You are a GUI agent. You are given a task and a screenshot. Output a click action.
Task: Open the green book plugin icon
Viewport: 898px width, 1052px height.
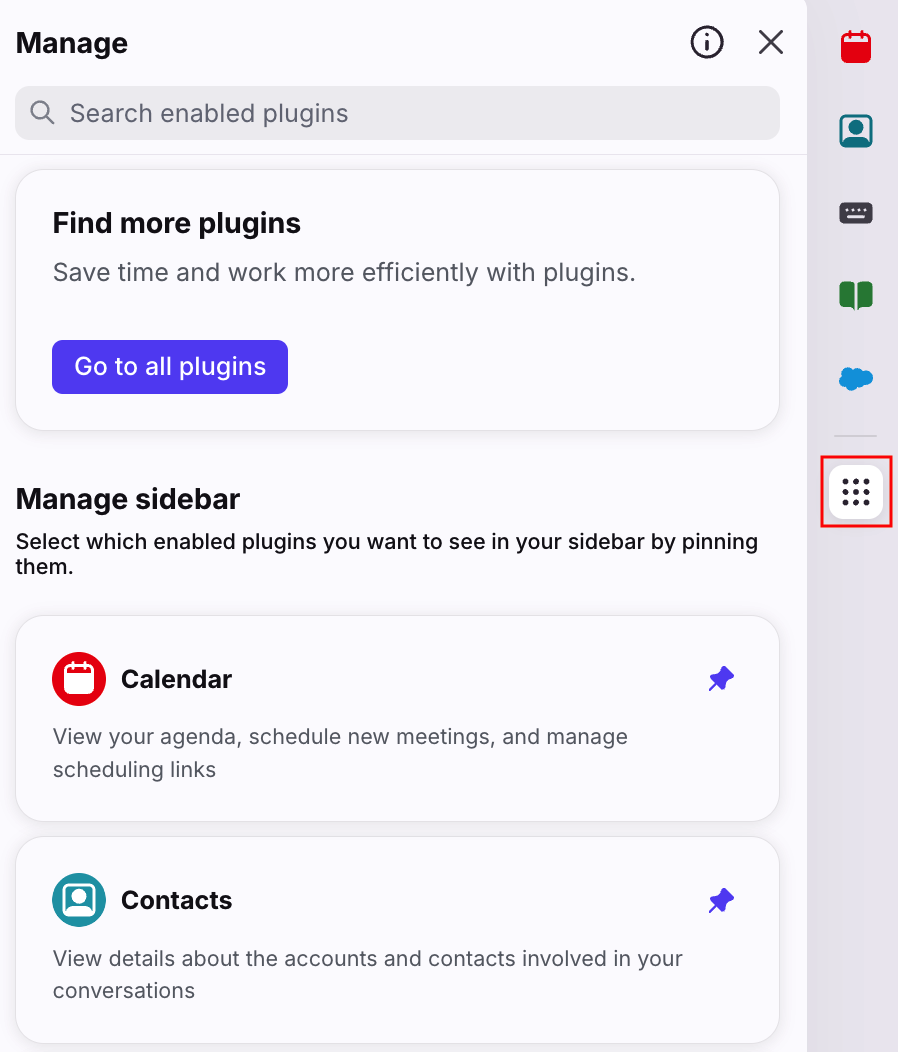pyautogui.click(x=856, y=295)
